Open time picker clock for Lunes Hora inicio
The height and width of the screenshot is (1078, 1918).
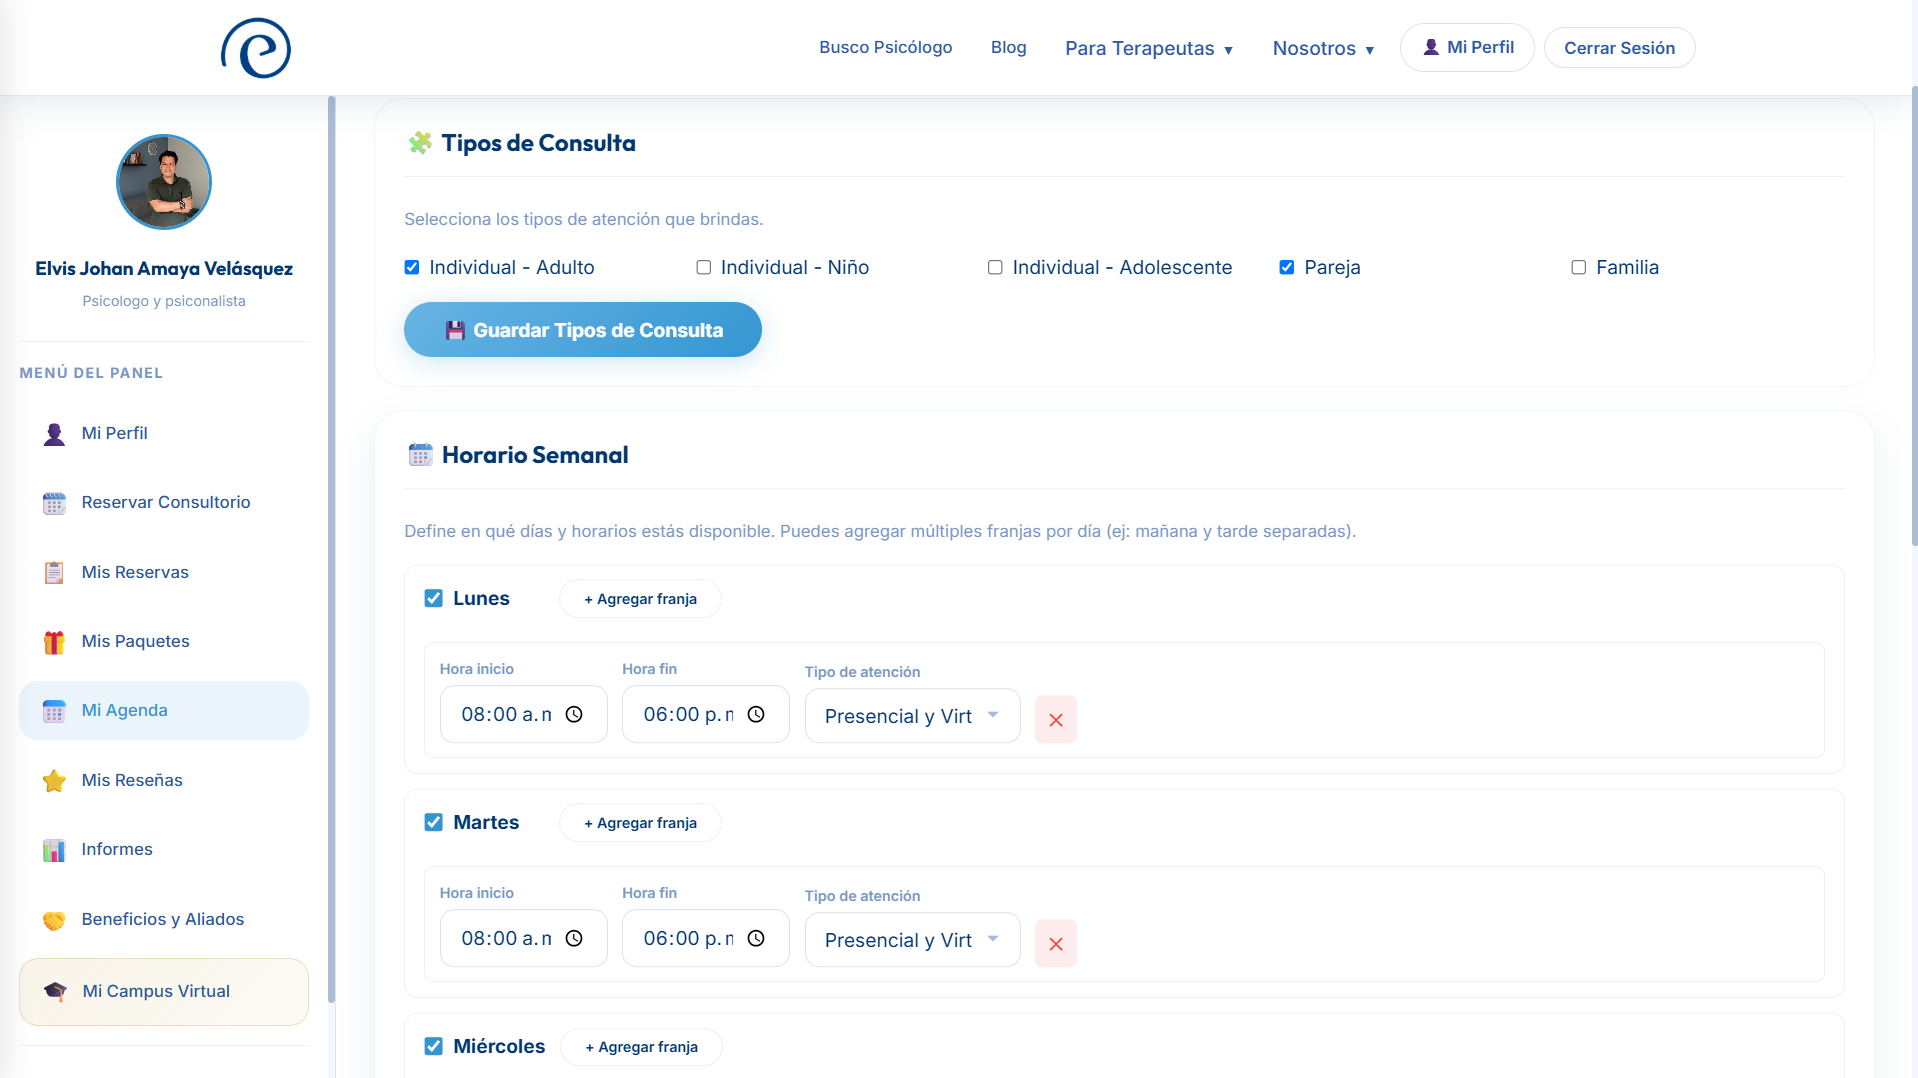(574, 714)
